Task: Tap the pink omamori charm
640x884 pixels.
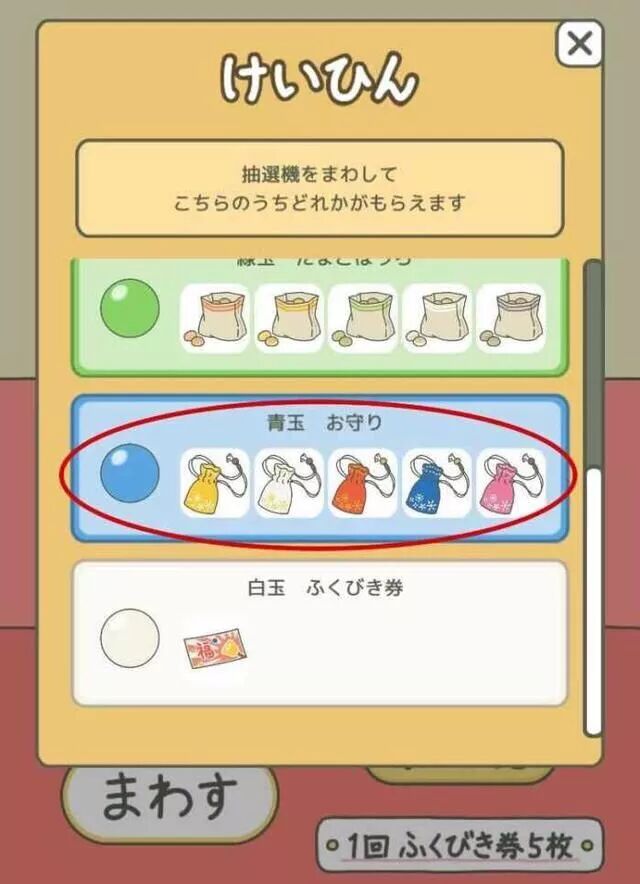Action: tap(511, 483)
